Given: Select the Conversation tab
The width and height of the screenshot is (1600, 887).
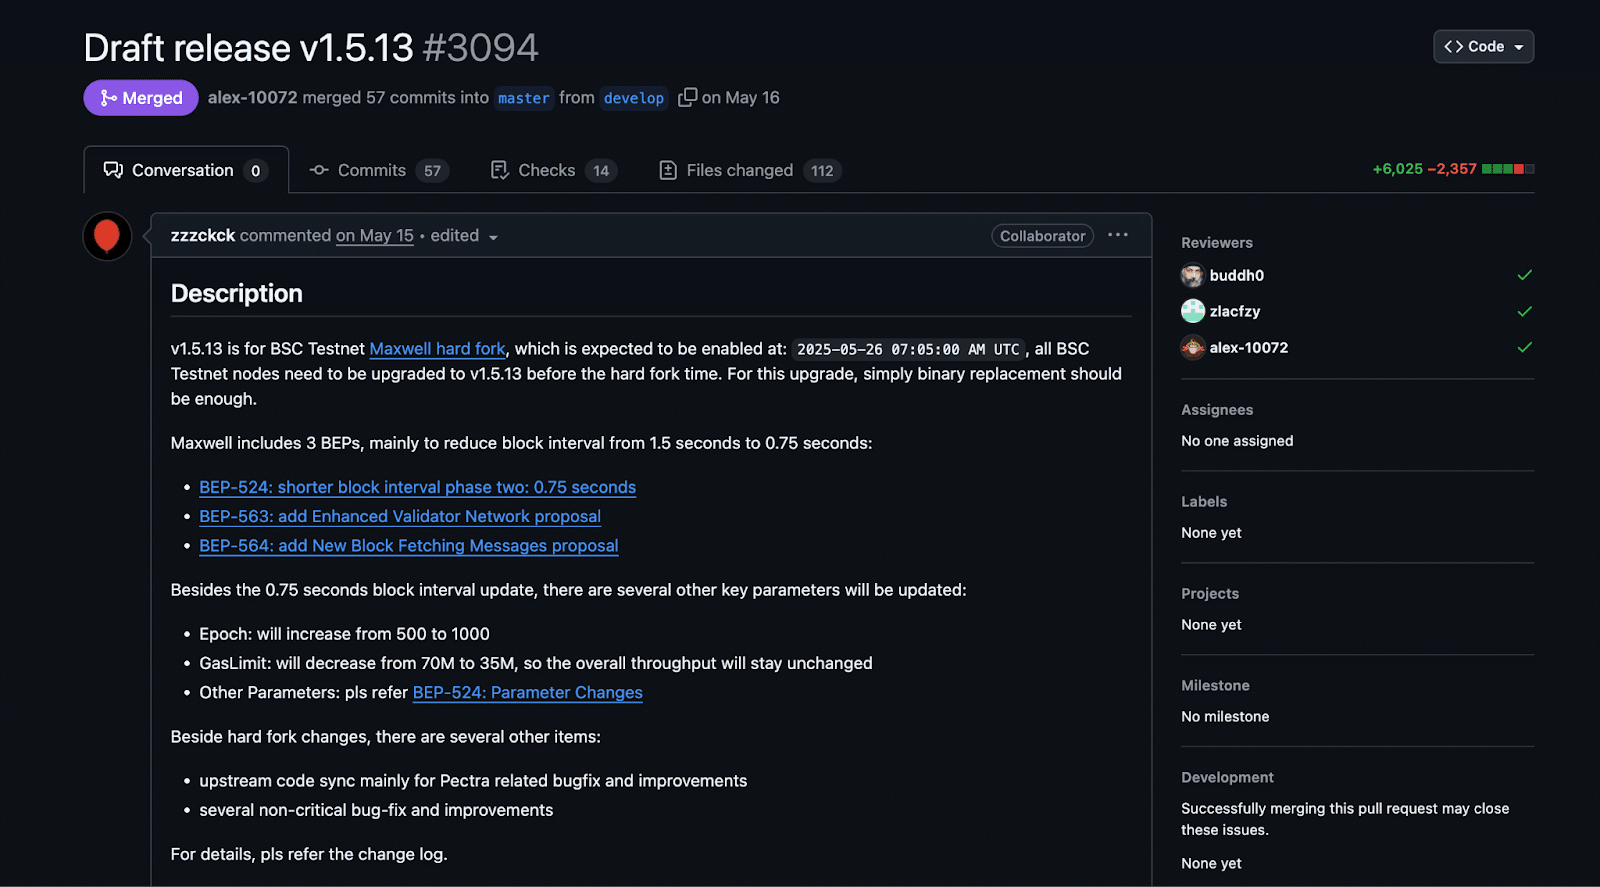Looking at the screenshot, I should [185, 170].
